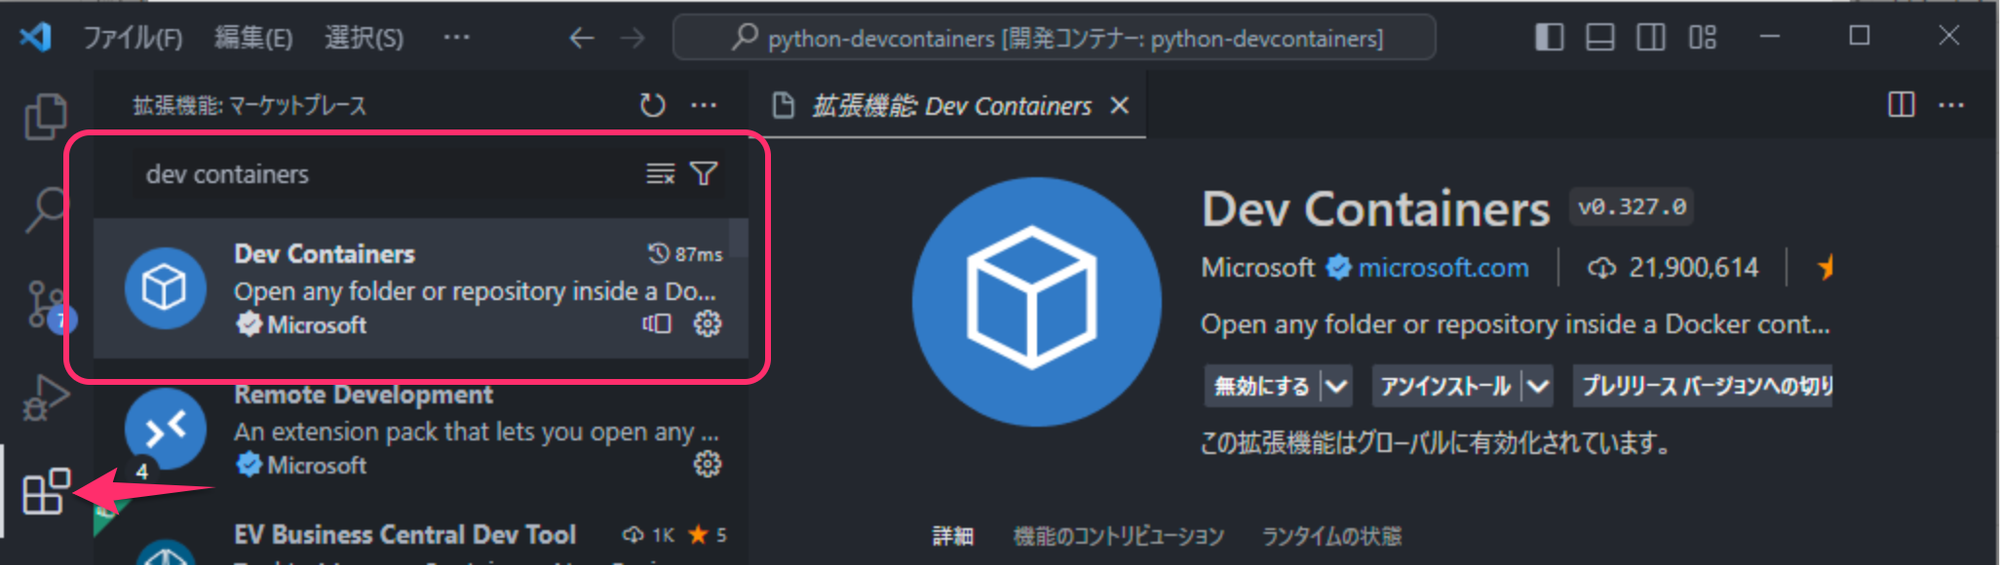Click the rating star in extension header

pyautogui.click(x=1825, y=267)
